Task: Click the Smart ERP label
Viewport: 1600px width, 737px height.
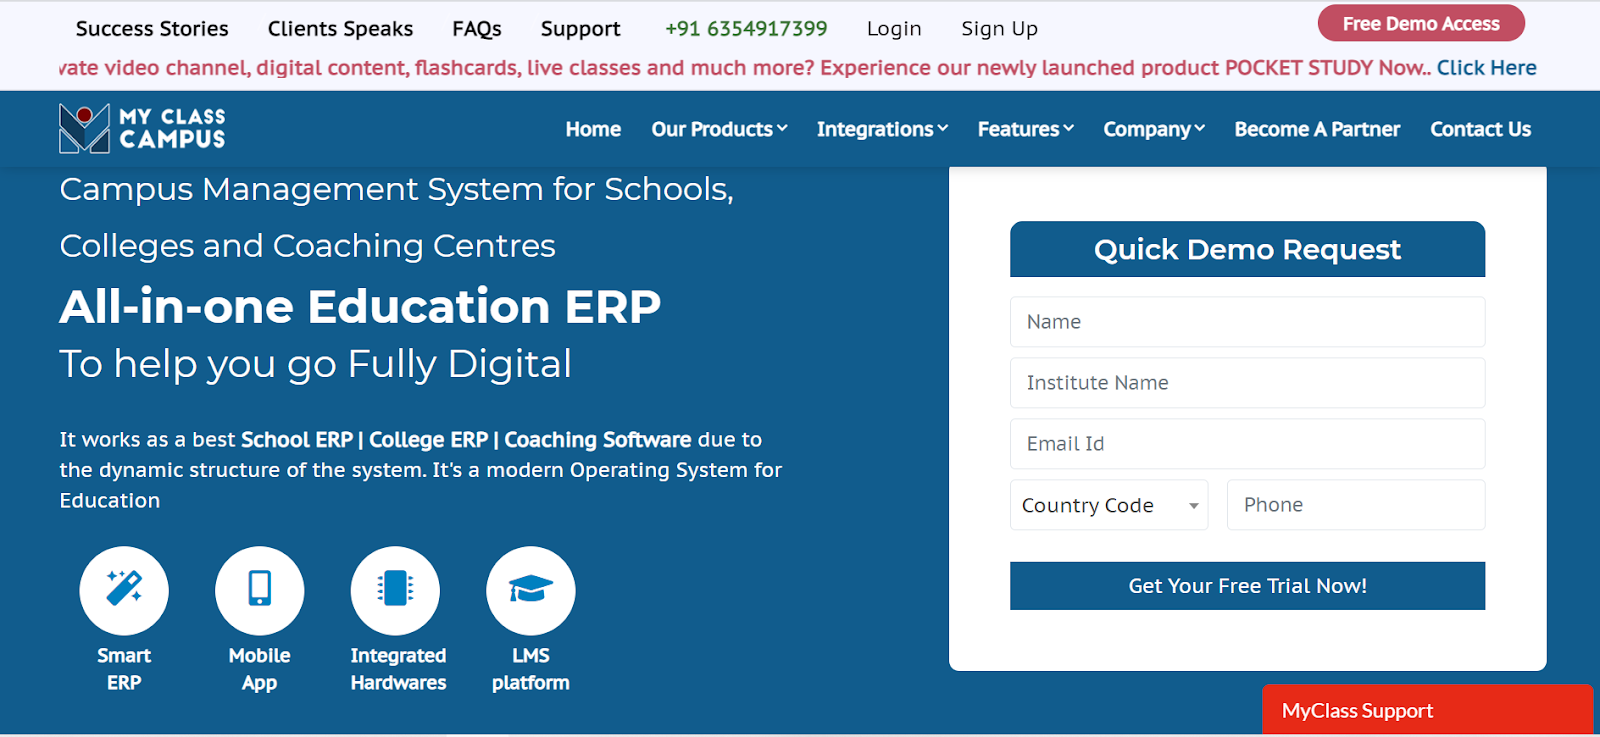Action: [124, 669]
